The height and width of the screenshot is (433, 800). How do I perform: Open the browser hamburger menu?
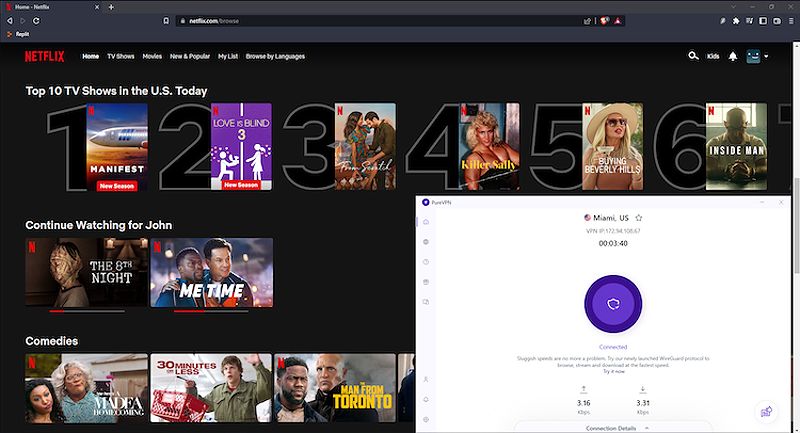pyautogui.click(x=791, y=21)
